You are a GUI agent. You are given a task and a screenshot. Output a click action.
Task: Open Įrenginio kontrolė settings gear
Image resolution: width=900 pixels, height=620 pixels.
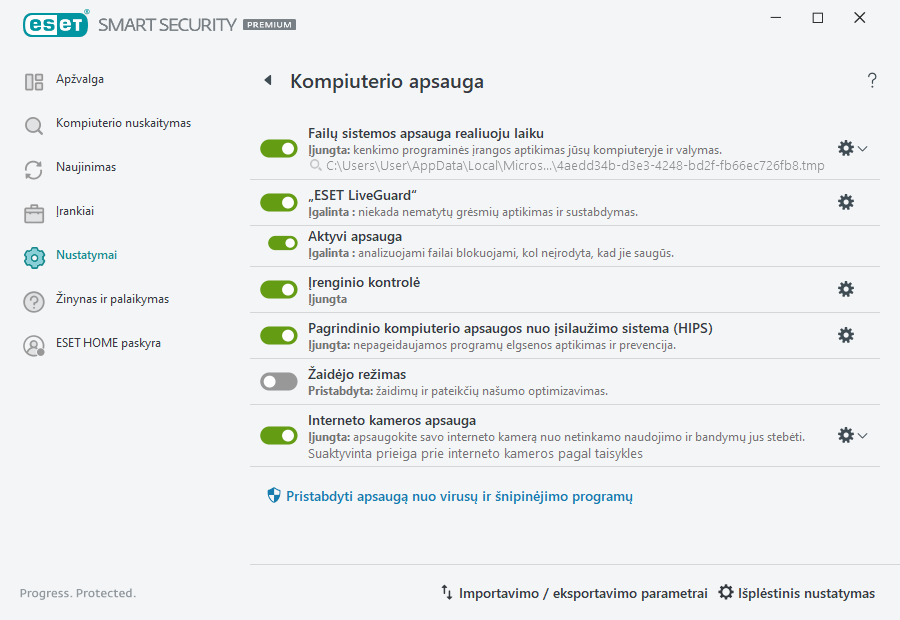point(846,289)
